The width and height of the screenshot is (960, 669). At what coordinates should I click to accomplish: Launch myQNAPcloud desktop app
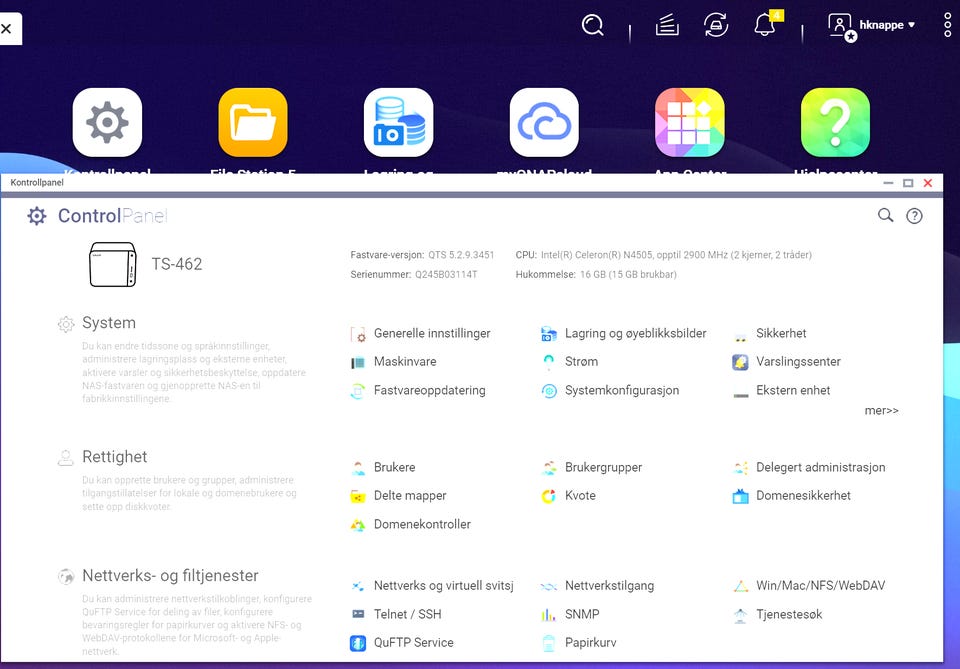click(x=544, y=122)
